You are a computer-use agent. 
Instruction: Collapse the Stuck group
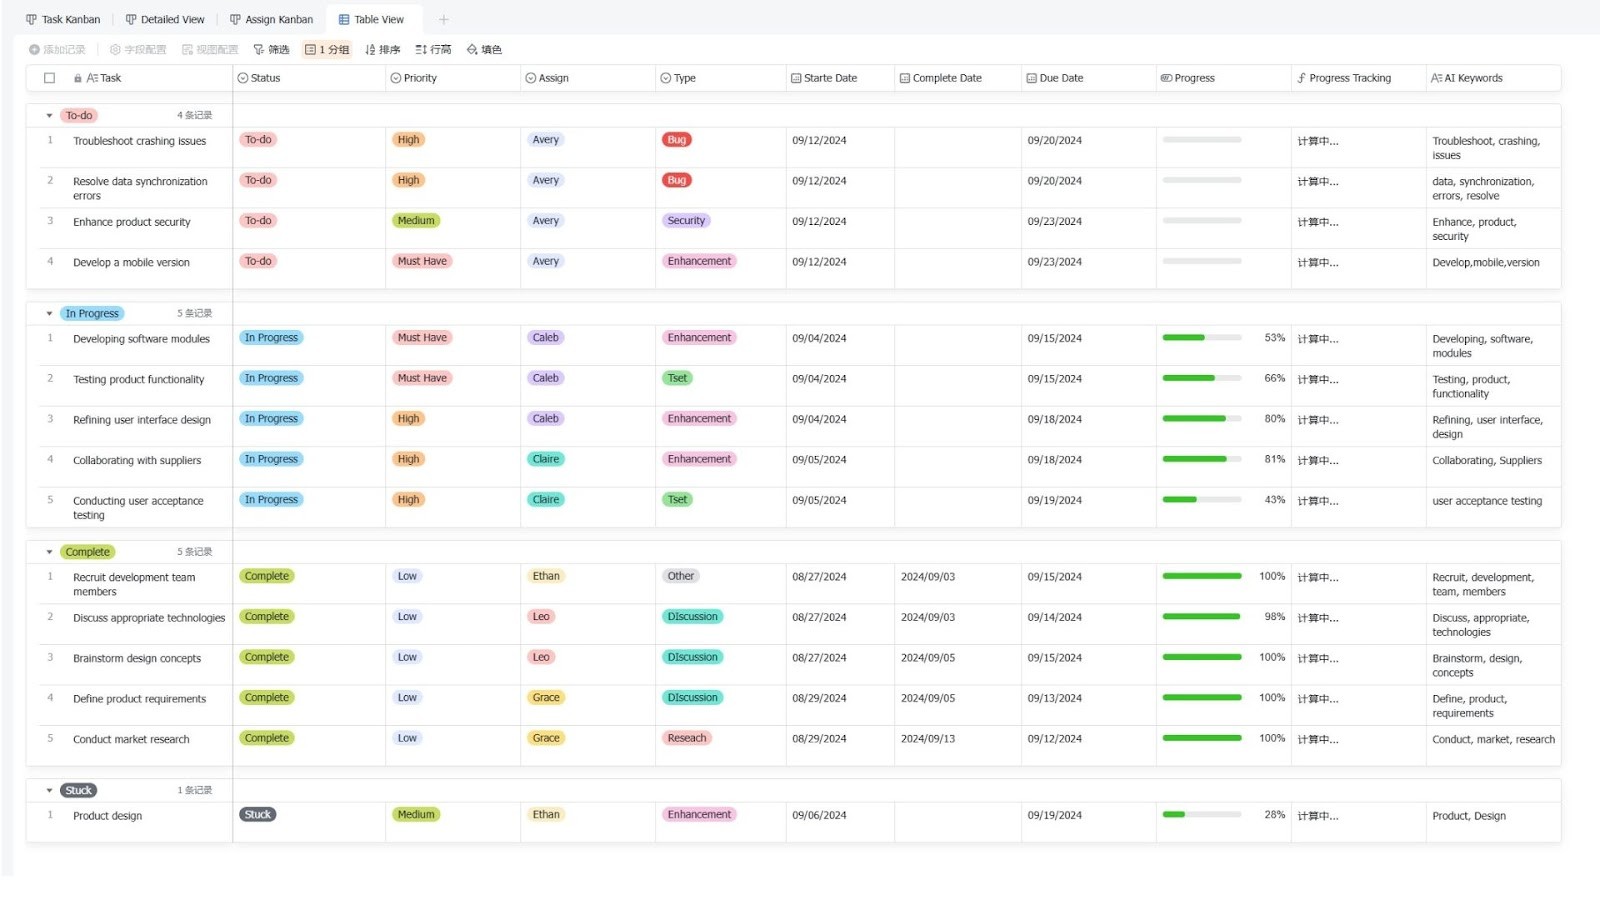(48, 789)
